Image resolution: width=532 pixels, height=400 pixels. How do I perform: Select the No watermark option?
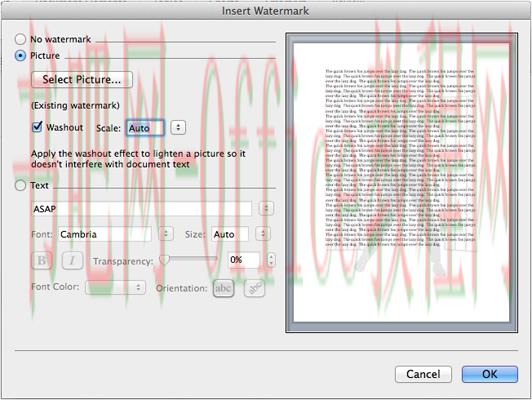pos(20,39)
